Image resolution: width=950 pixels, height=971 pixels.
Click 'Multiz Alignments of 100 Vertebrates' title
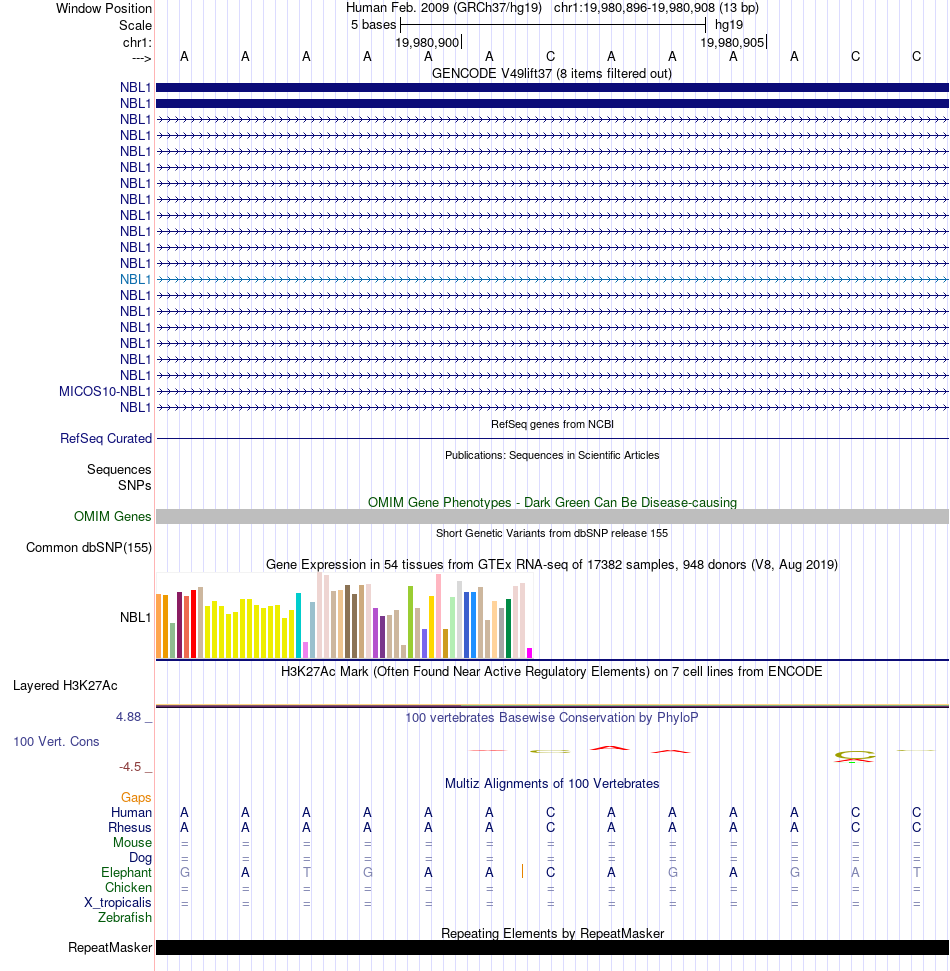click(552, 783)
